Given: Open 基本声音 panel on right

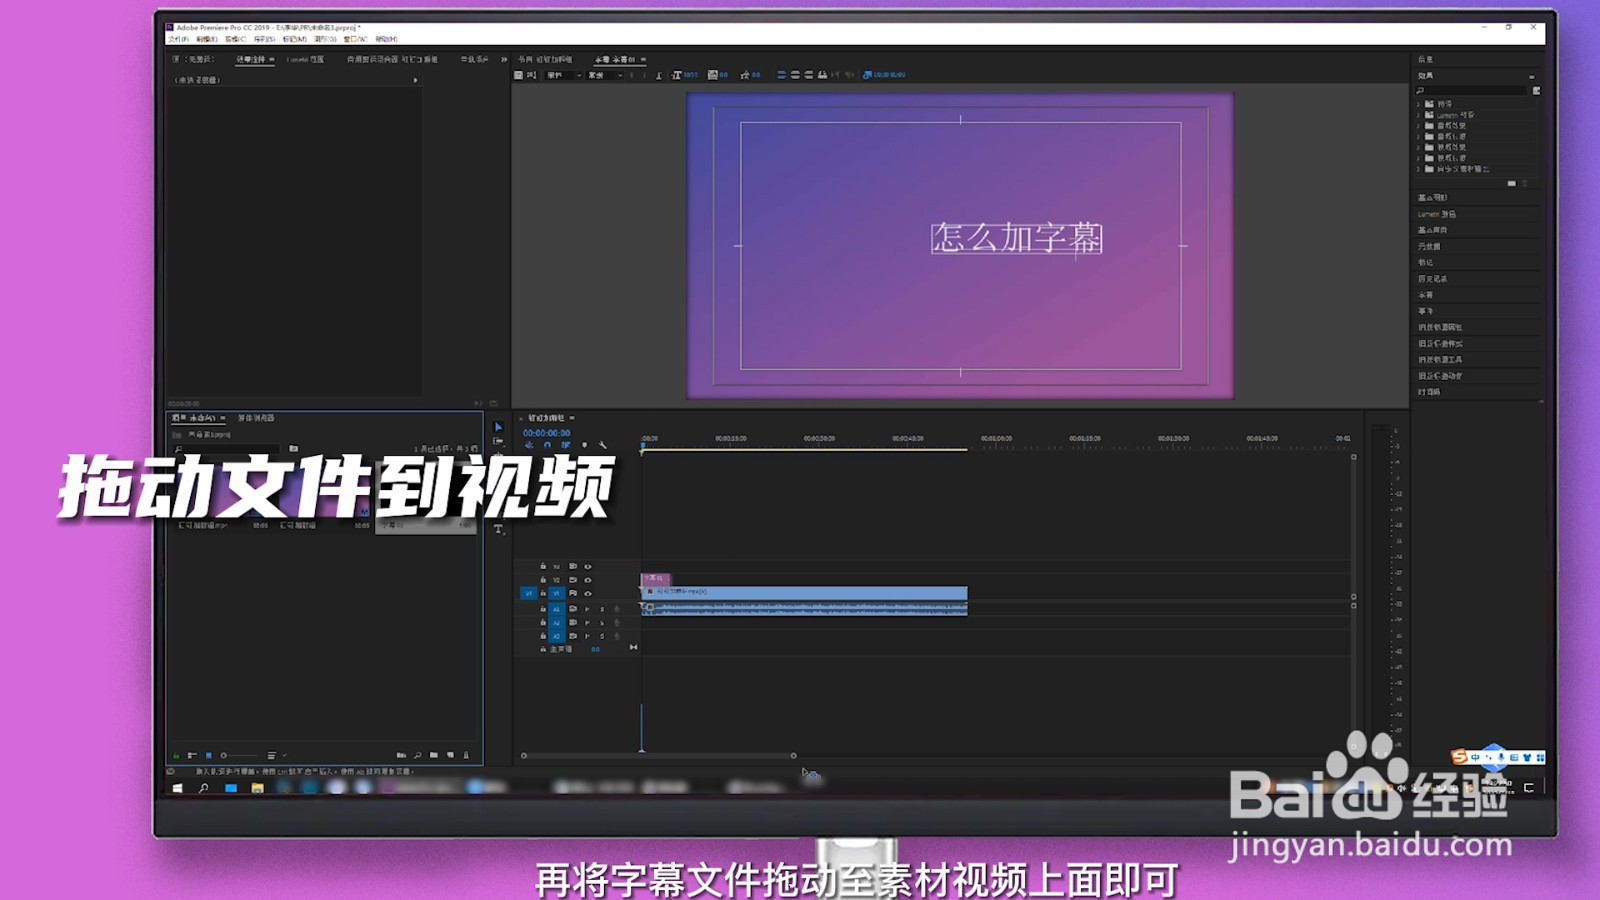Looking at the screenshot, I should coord(1432,230).
